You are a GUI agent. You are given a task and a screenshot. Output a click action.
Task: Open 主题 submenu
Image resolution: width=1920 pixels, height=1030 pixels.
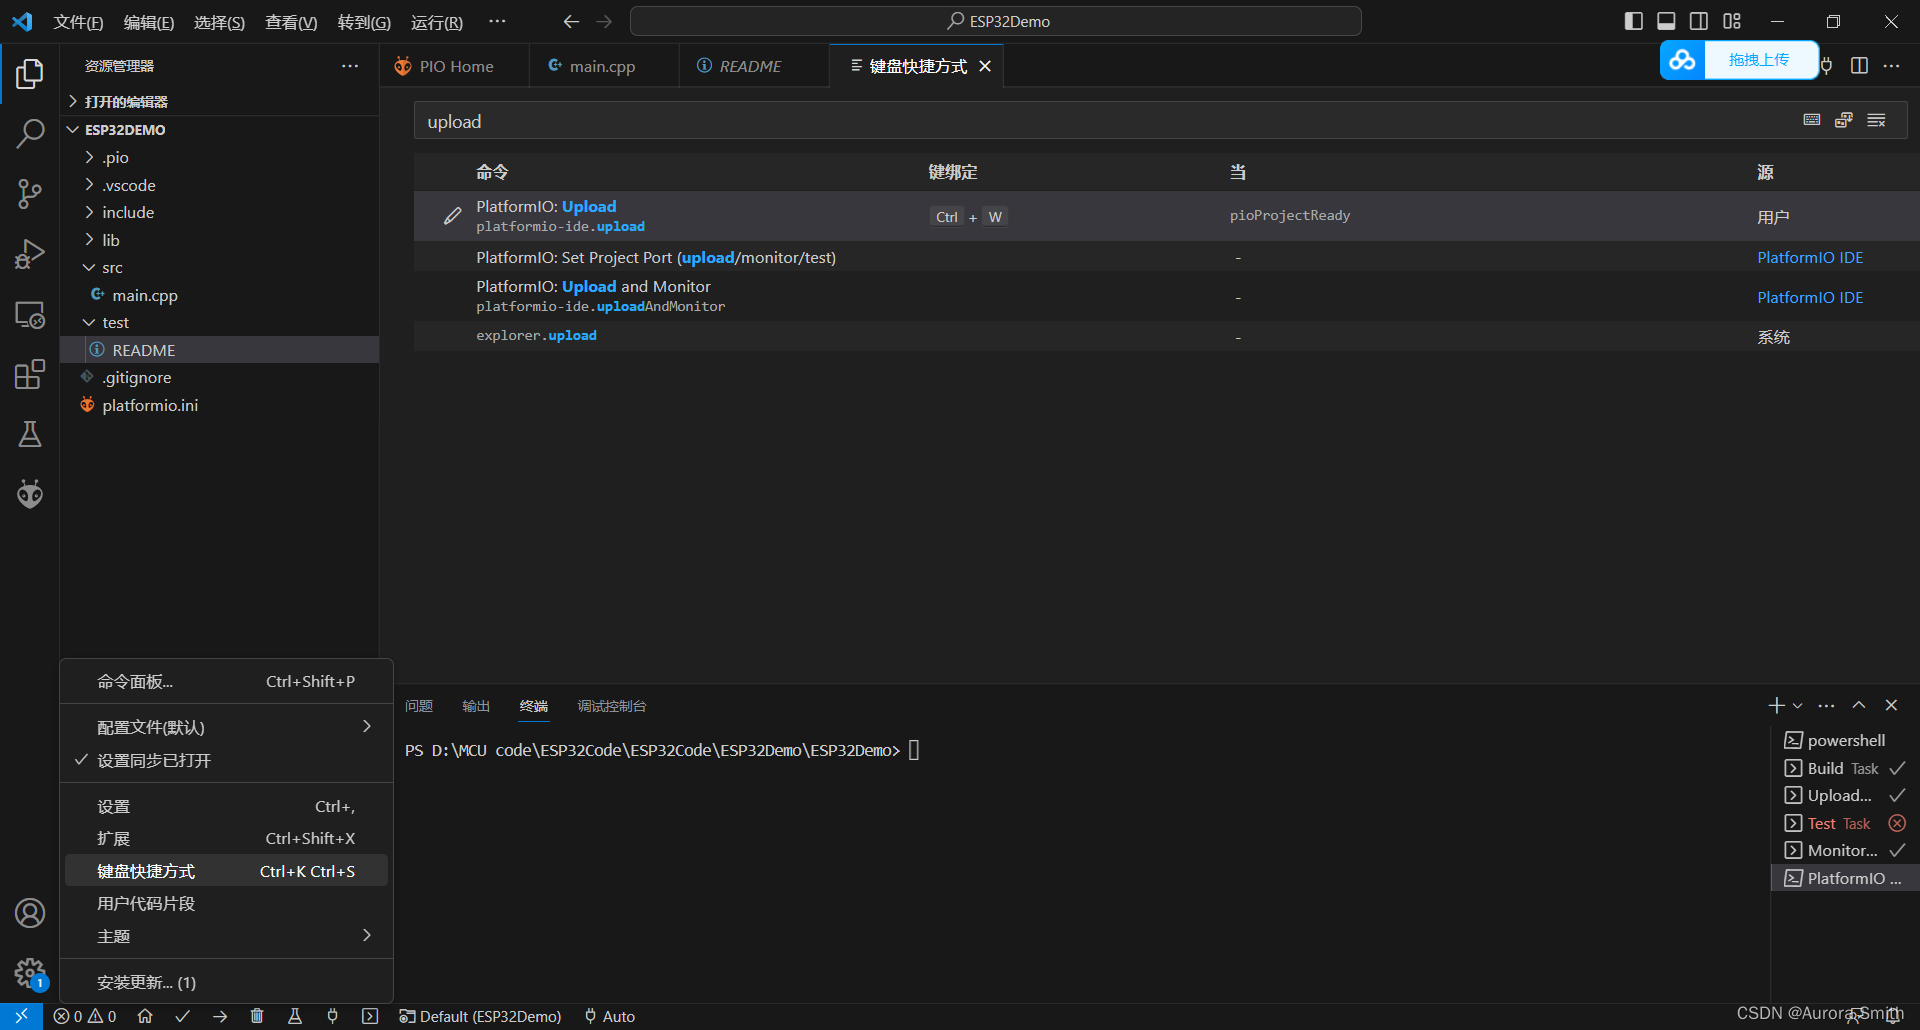(x=226, y=936)
